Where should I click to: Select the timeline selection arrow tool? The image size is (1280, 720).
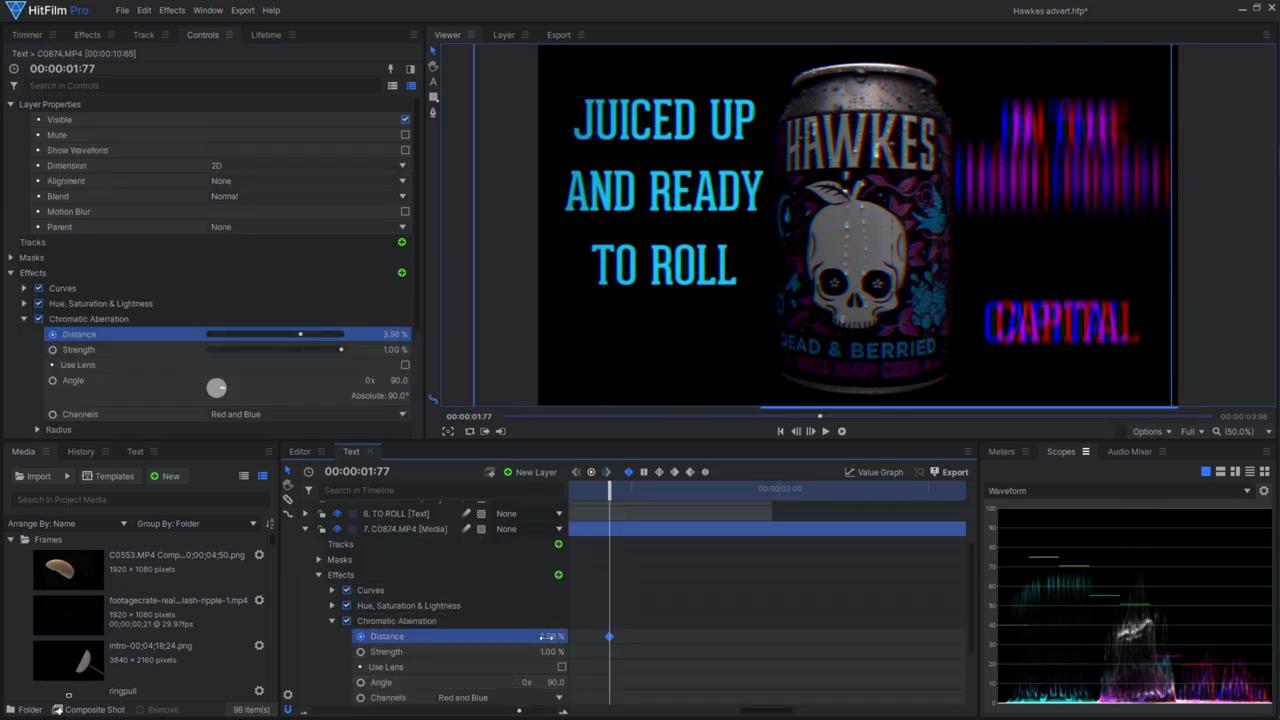click(x=288, y=471)
